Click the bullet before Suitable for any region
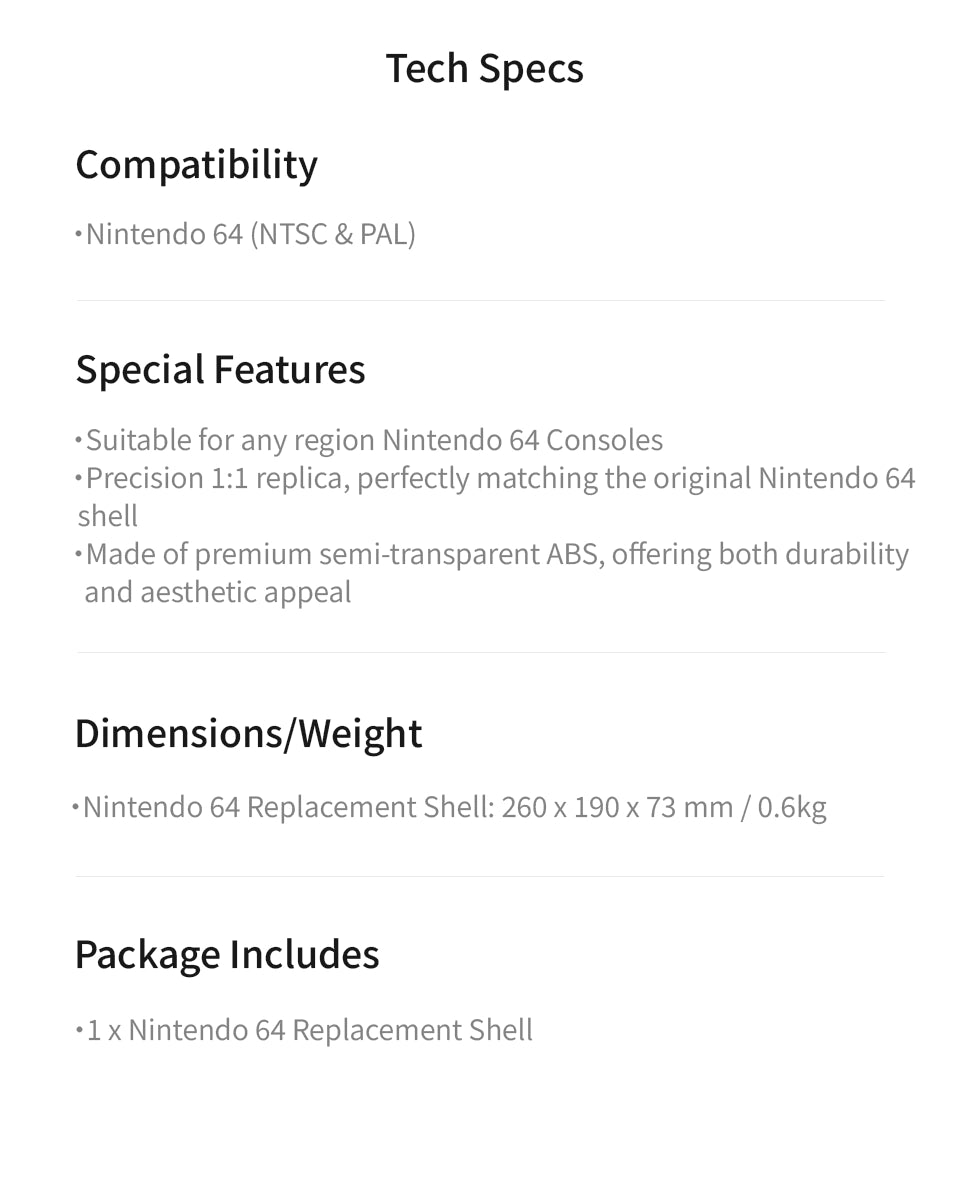Viewport: 960px width, 1200px height. click(78, 440)
